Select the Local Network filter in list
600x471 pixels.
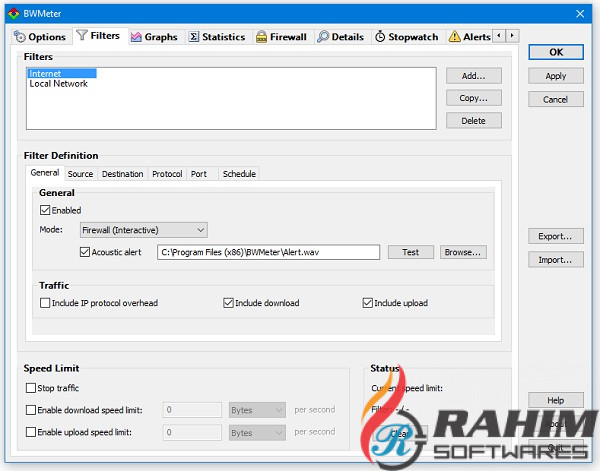coord(59,84)
